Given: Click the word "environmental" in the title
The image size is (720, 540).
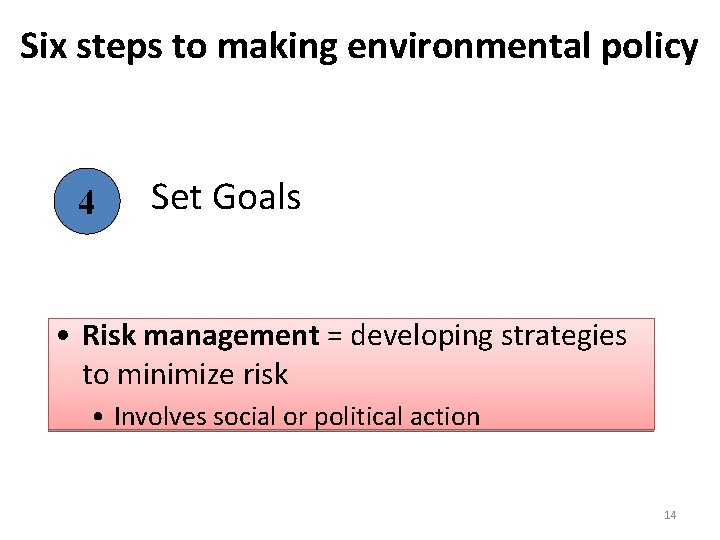Looking at the screenshot, I should (463, 46).
